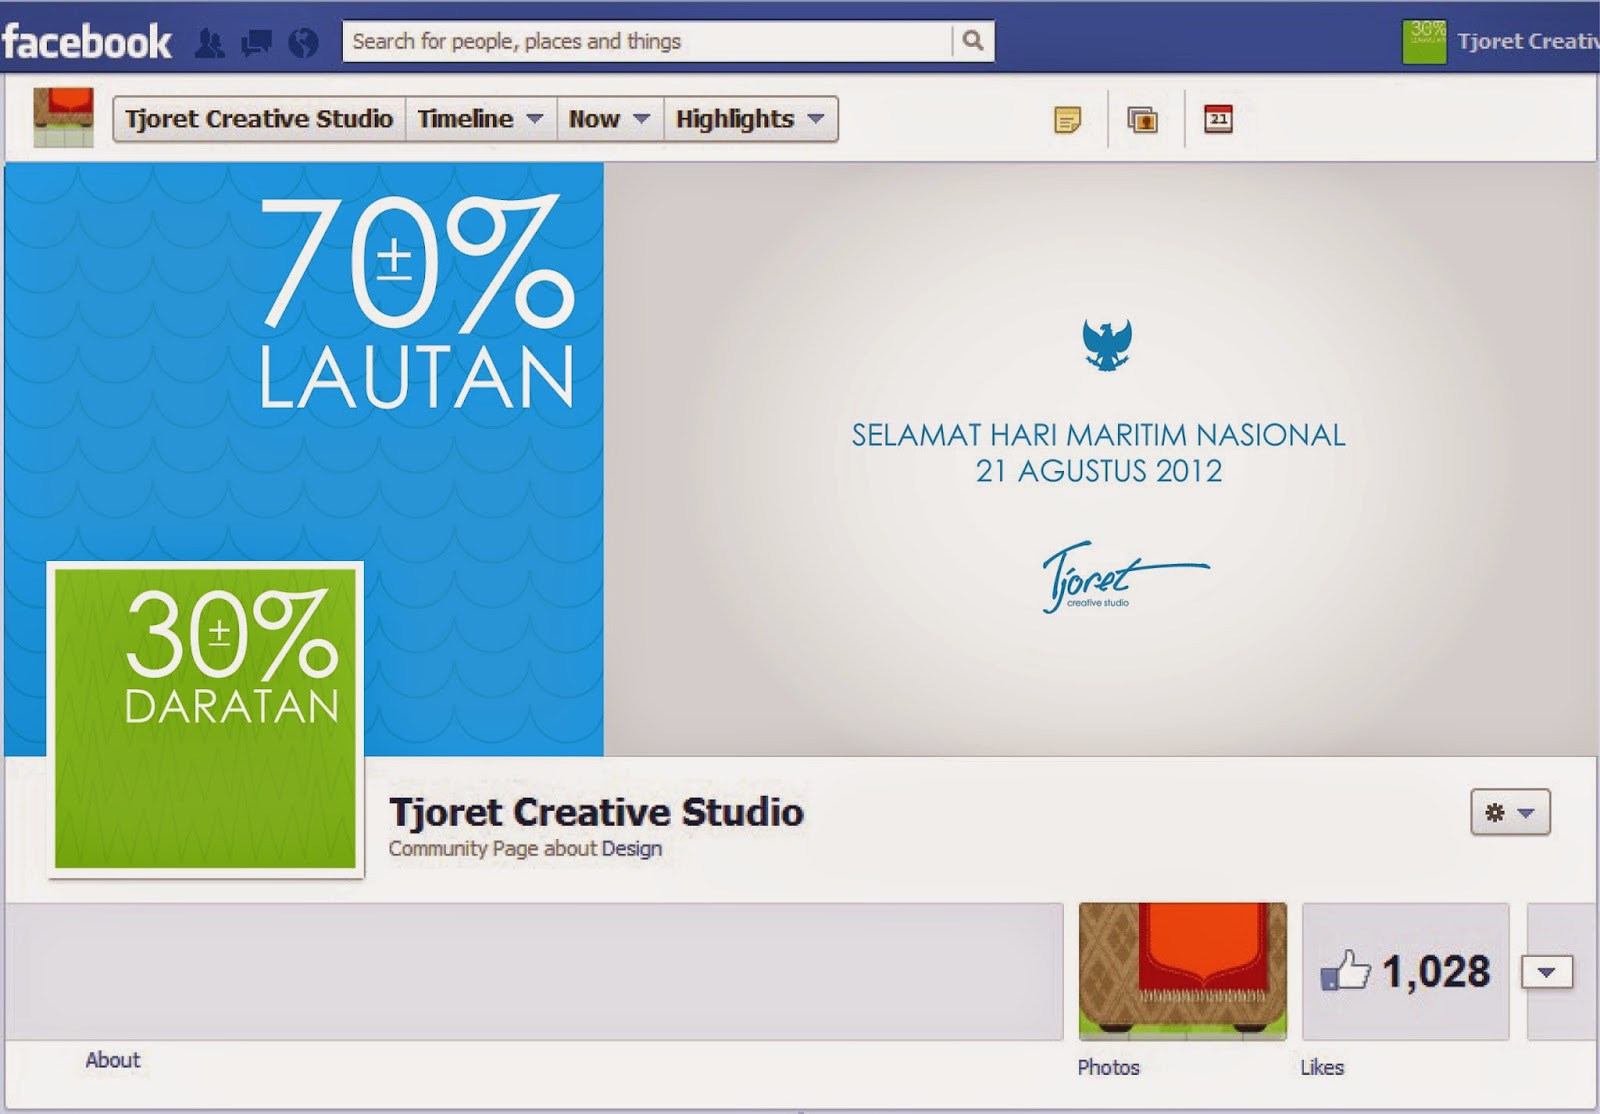1600x1114 pixels.
Task: Open the gear settings dropdown
Action: 1510,812
